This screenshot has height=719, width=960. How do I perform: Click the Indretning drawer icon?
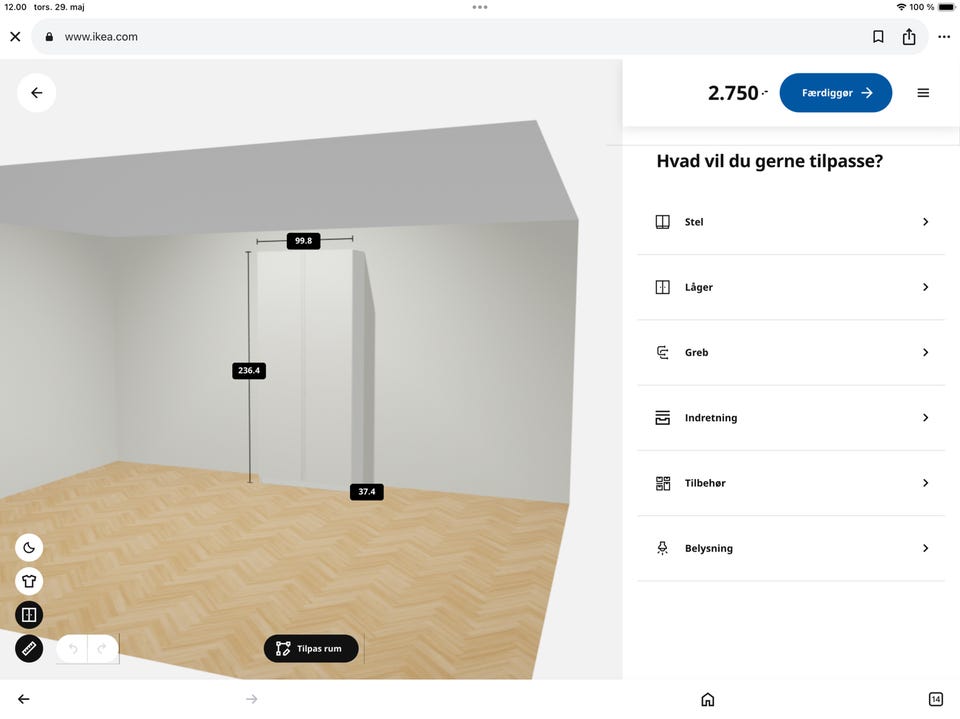pos(662,418)
